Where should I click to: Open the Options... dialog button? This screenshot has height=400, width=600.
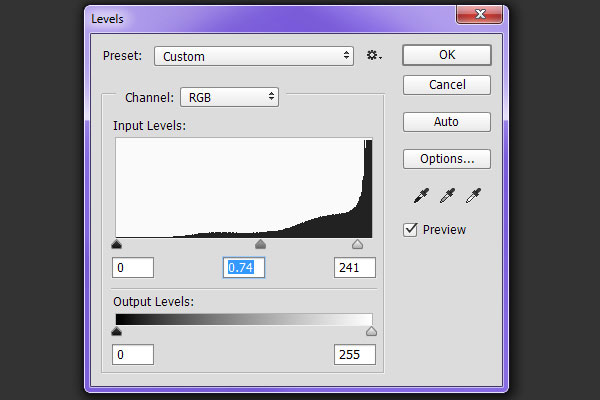[446, 158]
